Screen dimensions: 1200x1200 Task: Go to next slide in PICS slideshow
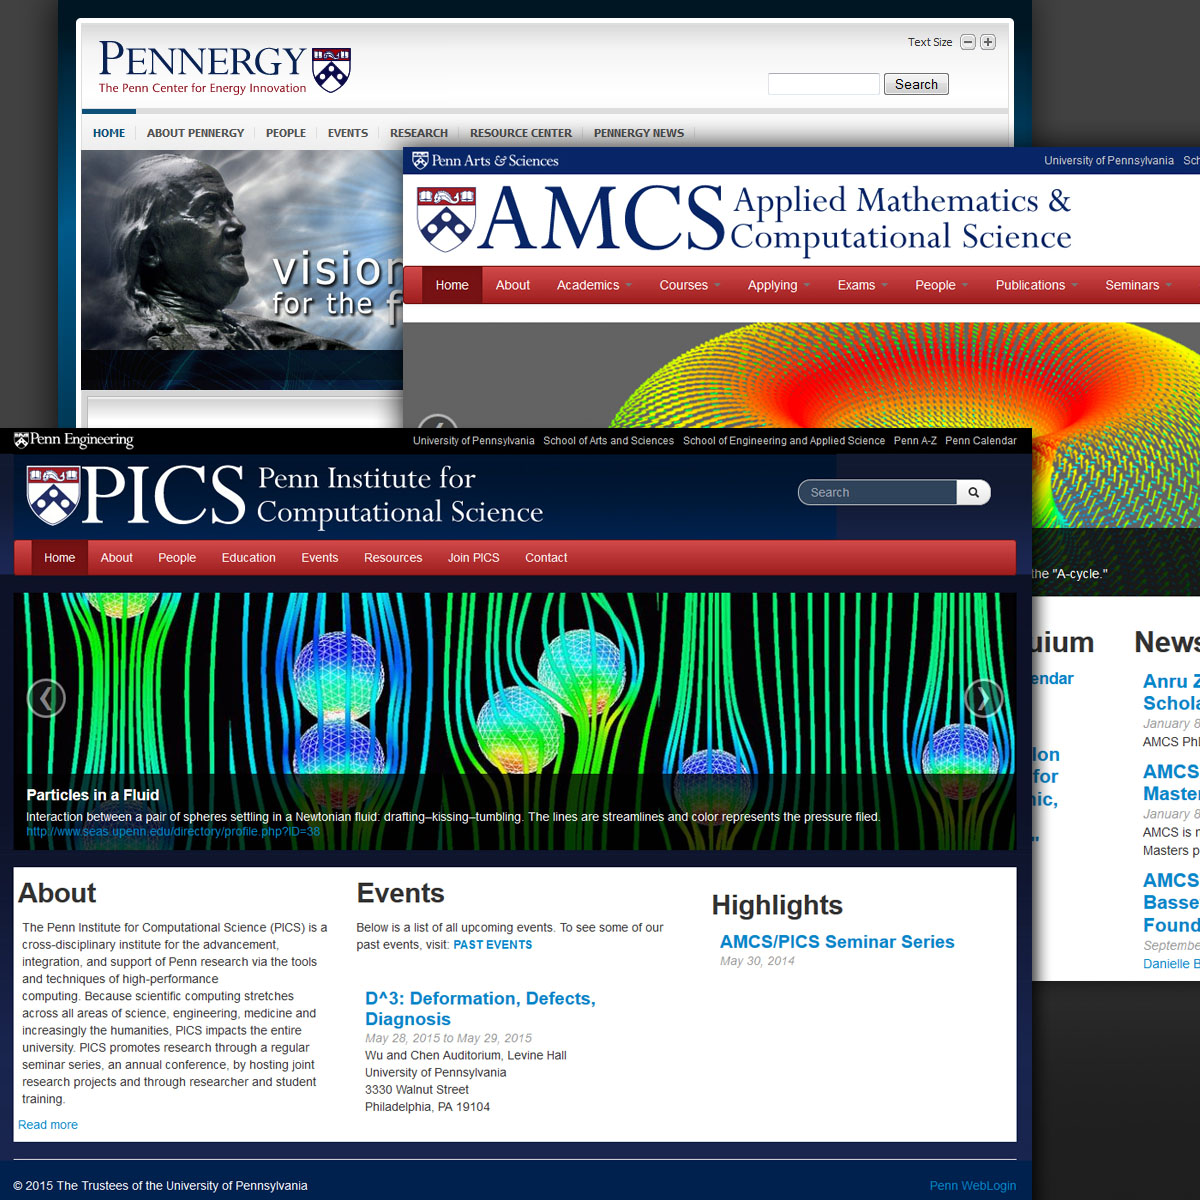pyautogui.click(x=983, y=698)
